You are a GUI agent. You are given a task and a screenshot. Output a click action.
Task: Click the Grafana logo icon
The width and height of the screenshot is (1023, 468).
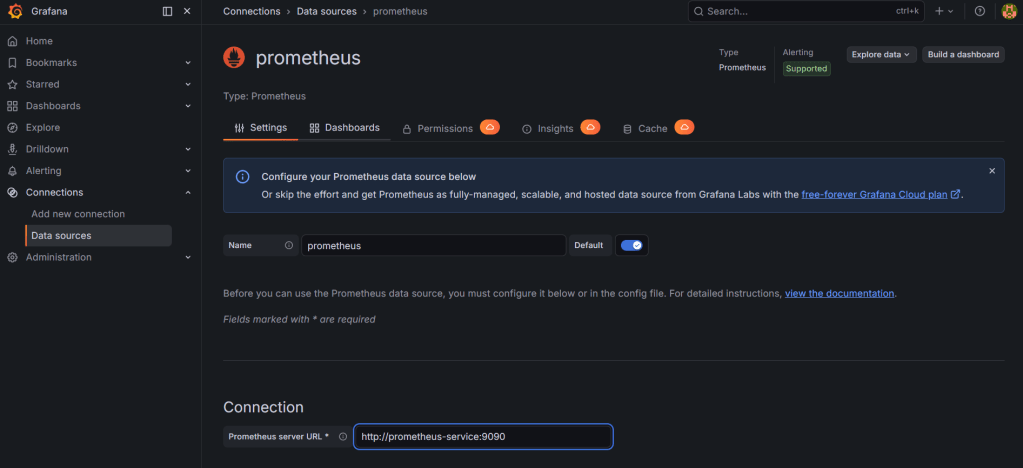(14, 11)
